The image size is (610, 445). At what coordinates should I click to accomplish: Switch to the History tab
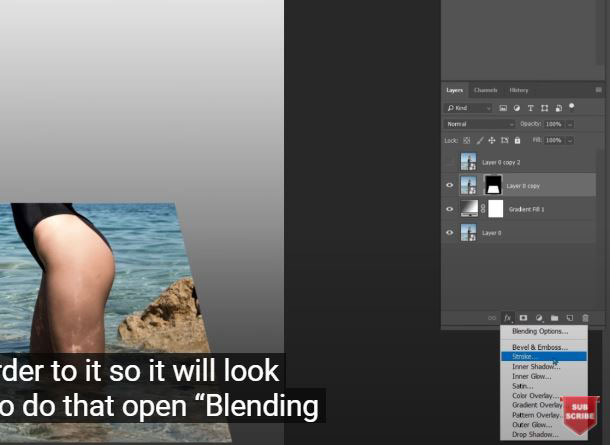coord(519,90)
